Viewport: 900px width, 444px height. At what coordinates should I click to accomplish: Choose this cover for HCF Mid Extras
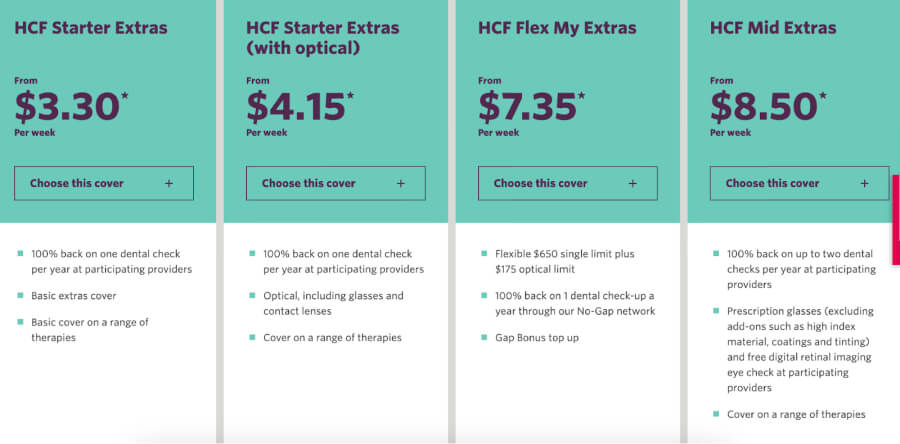coord(772,184)
